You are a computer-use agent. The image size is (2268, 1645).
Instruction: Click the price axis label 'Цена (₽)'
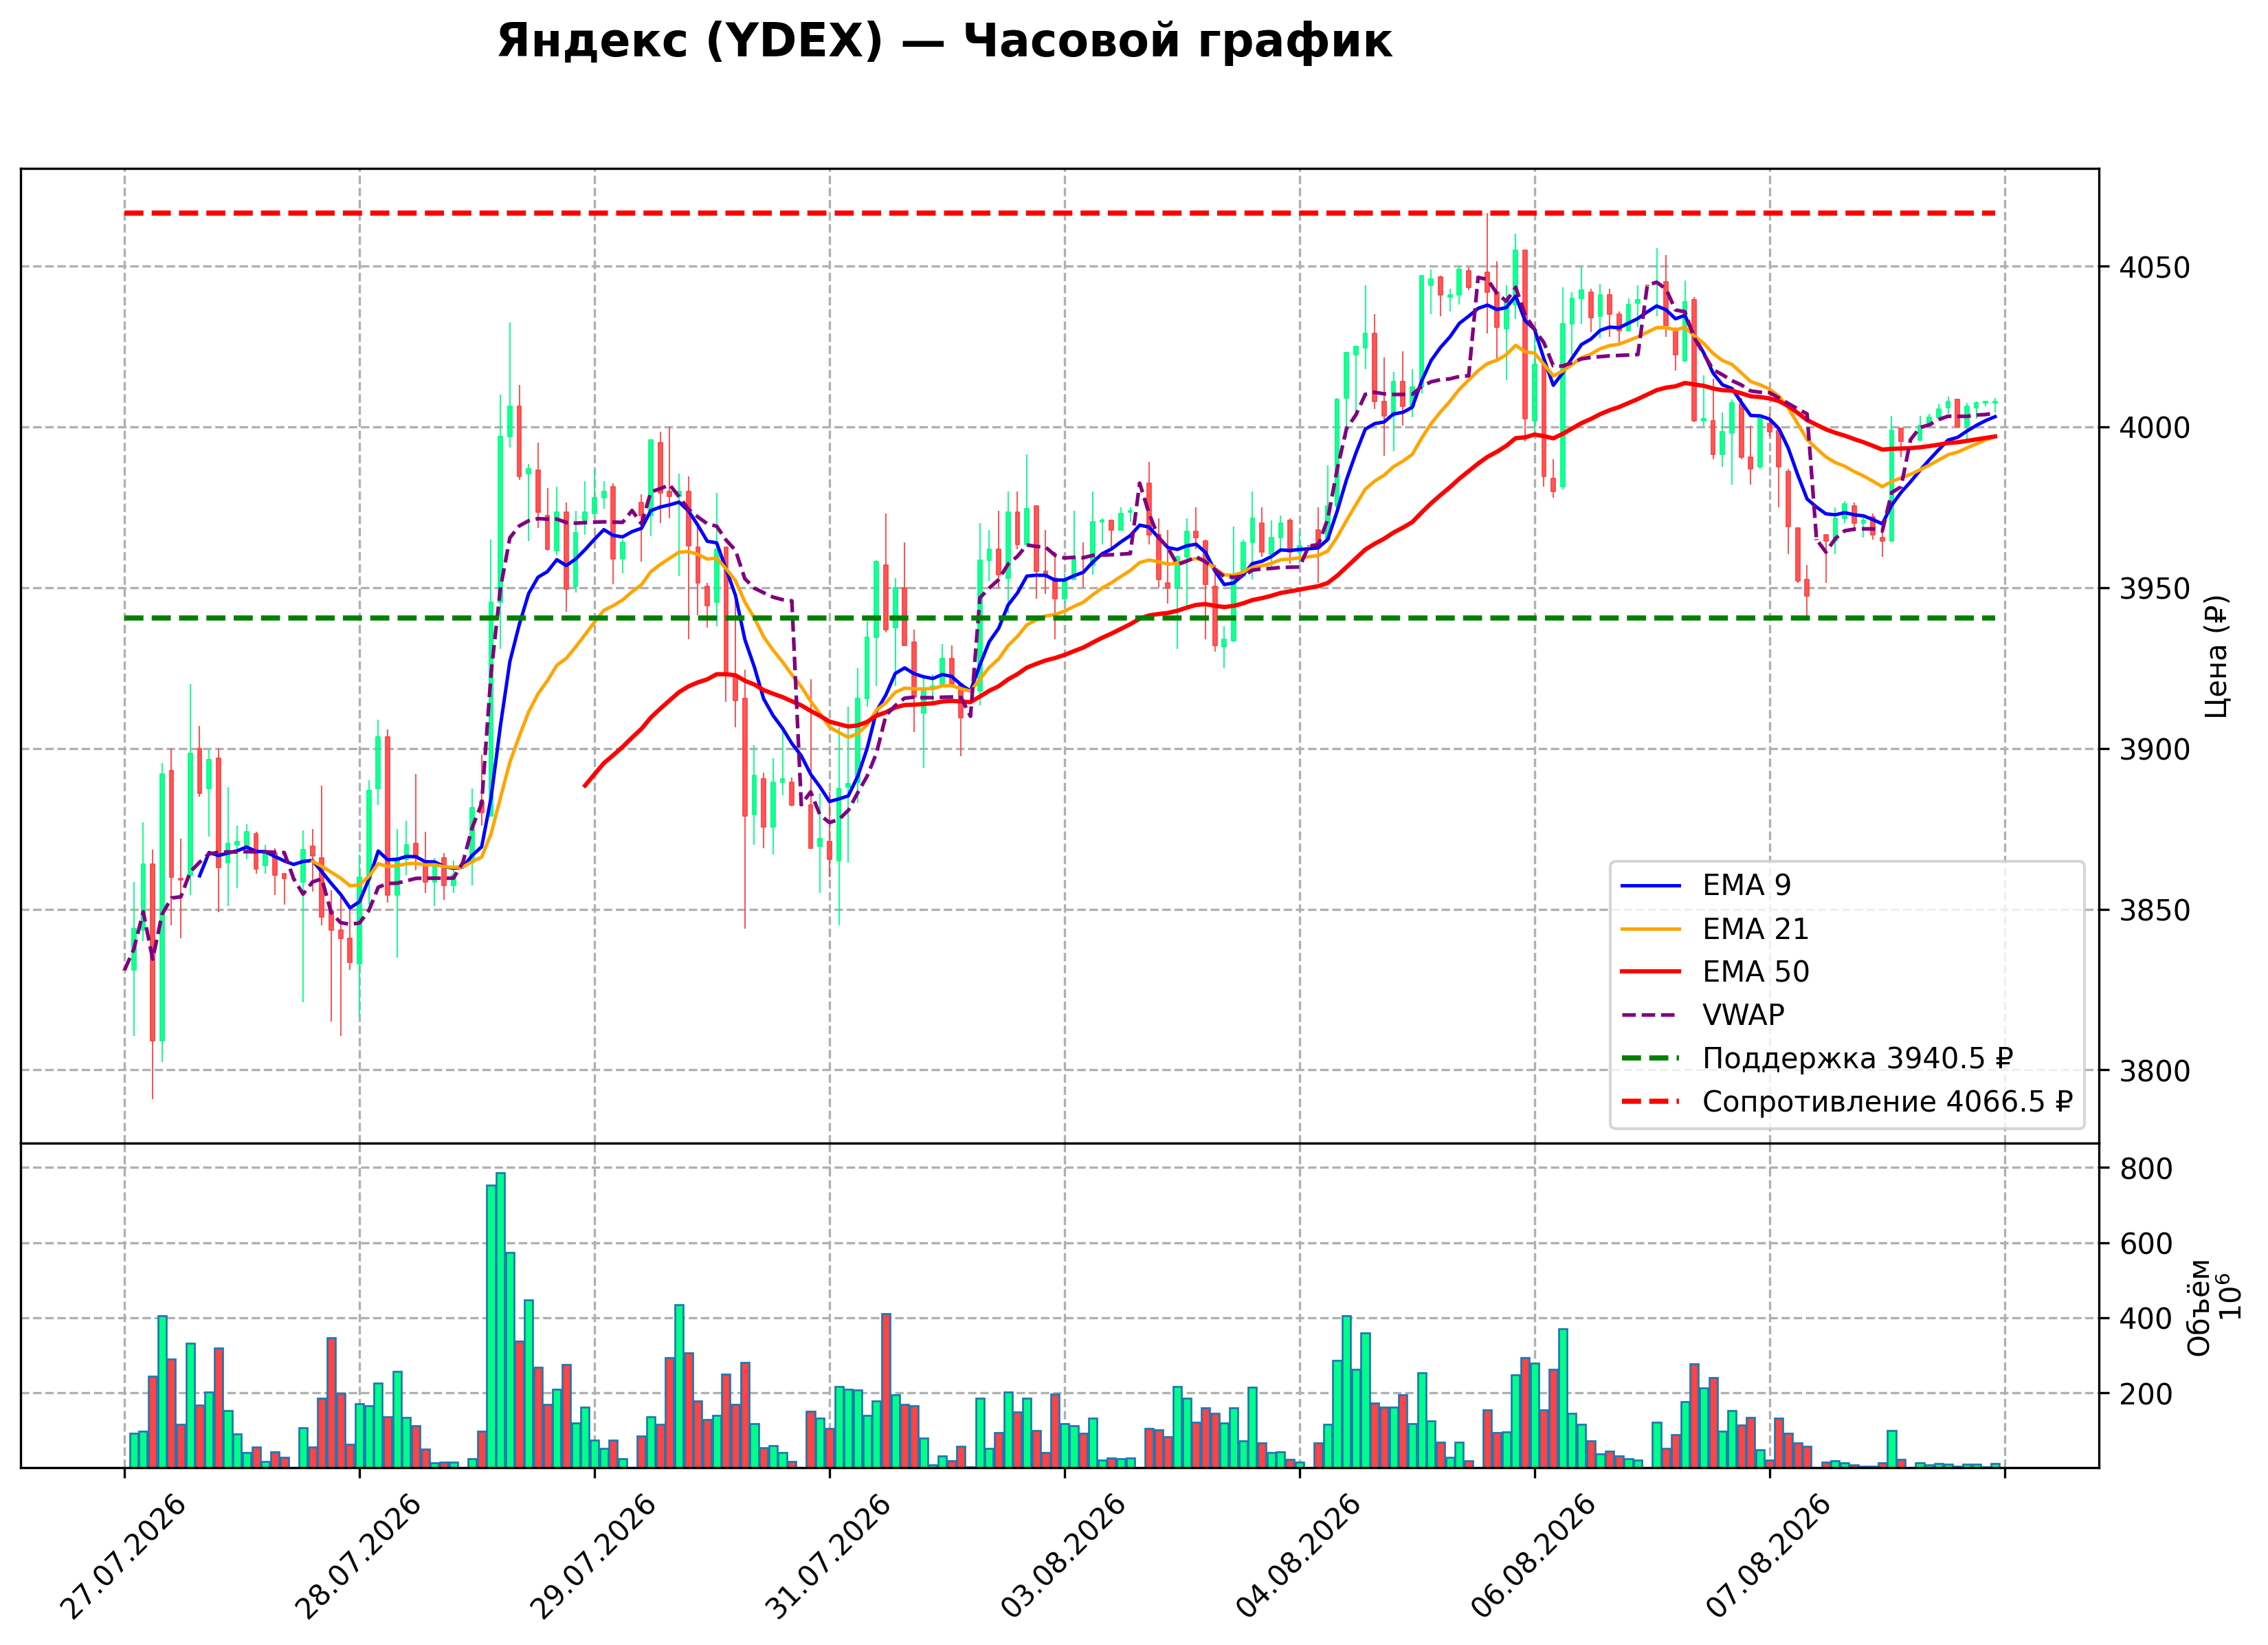2217,656
